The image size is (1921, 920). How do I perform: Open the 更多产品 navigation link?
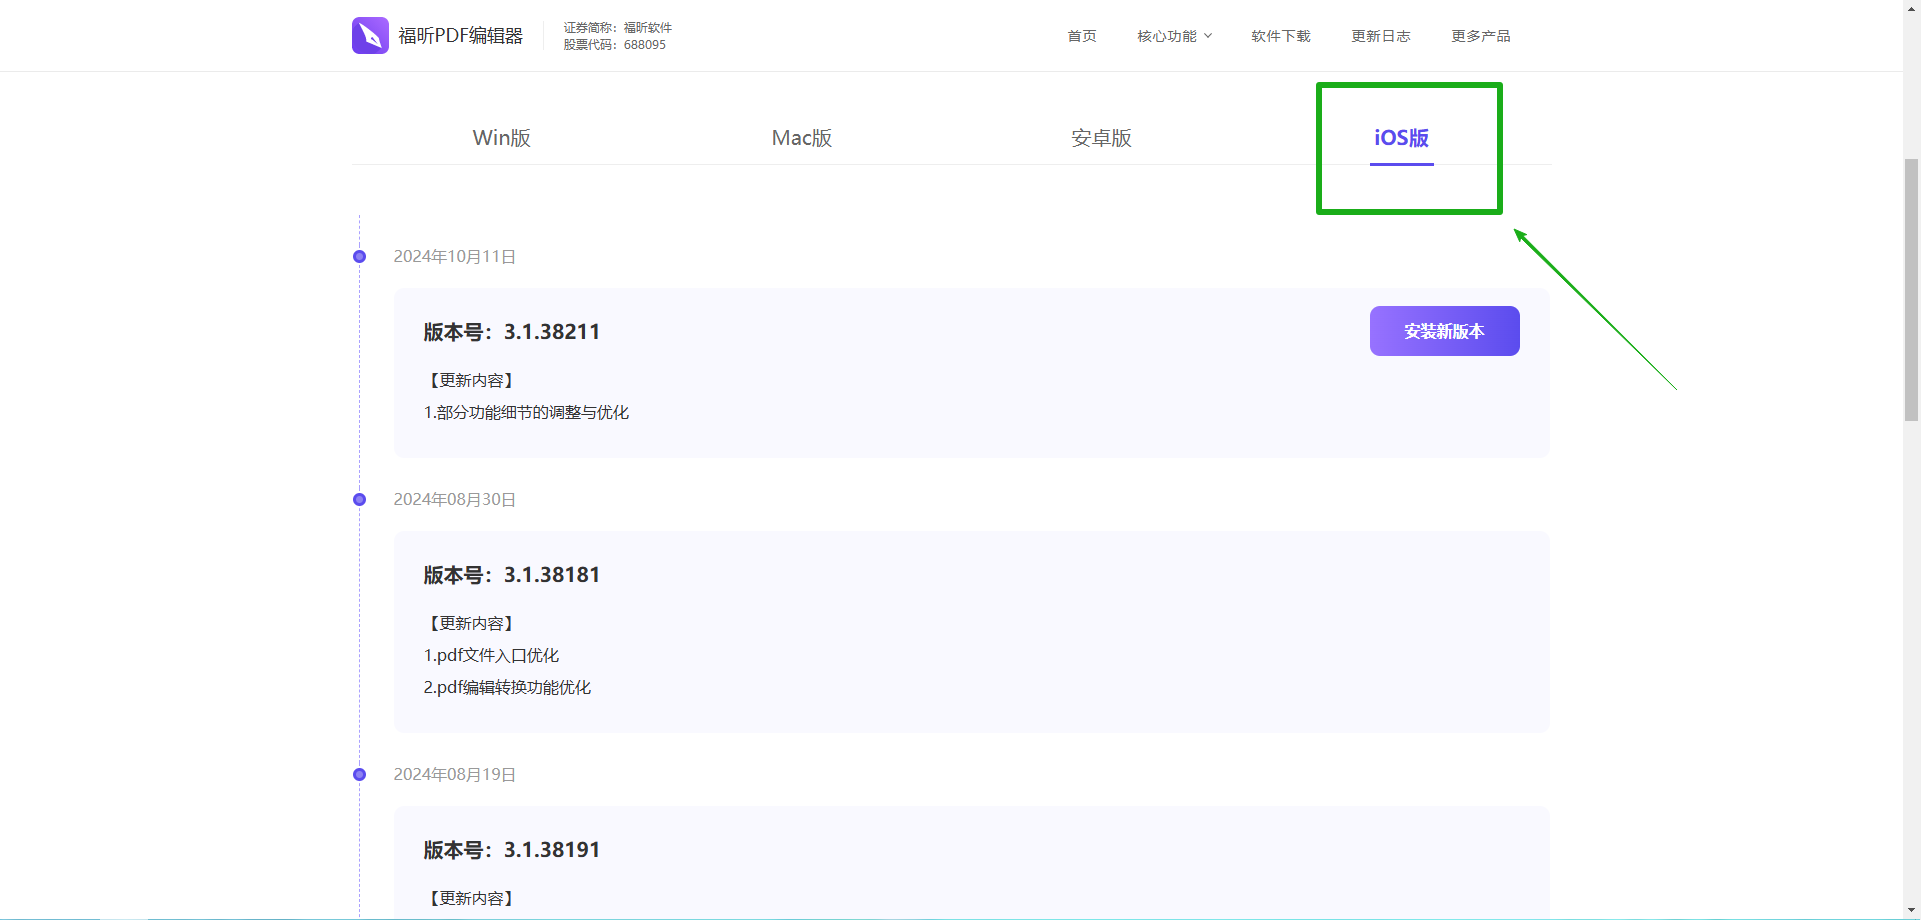(x=1480, y=36)
